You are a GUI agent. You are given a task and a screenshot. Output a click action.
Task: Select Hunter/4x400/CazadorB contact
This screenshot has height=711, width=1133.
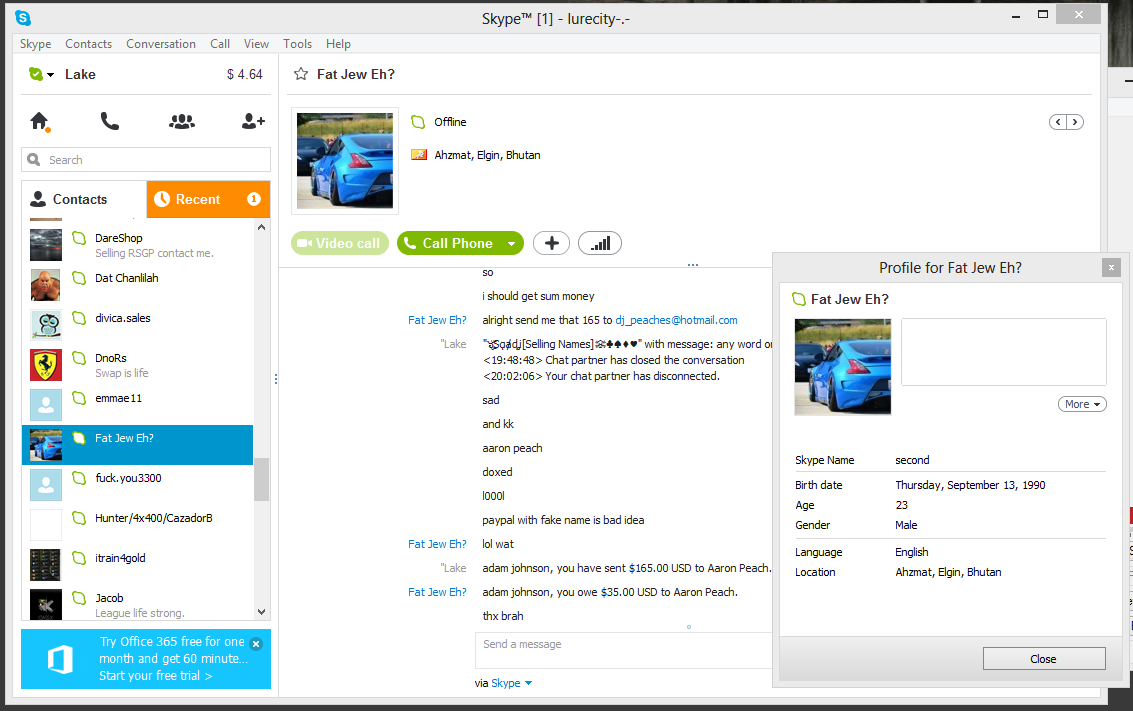coord(137,525)
